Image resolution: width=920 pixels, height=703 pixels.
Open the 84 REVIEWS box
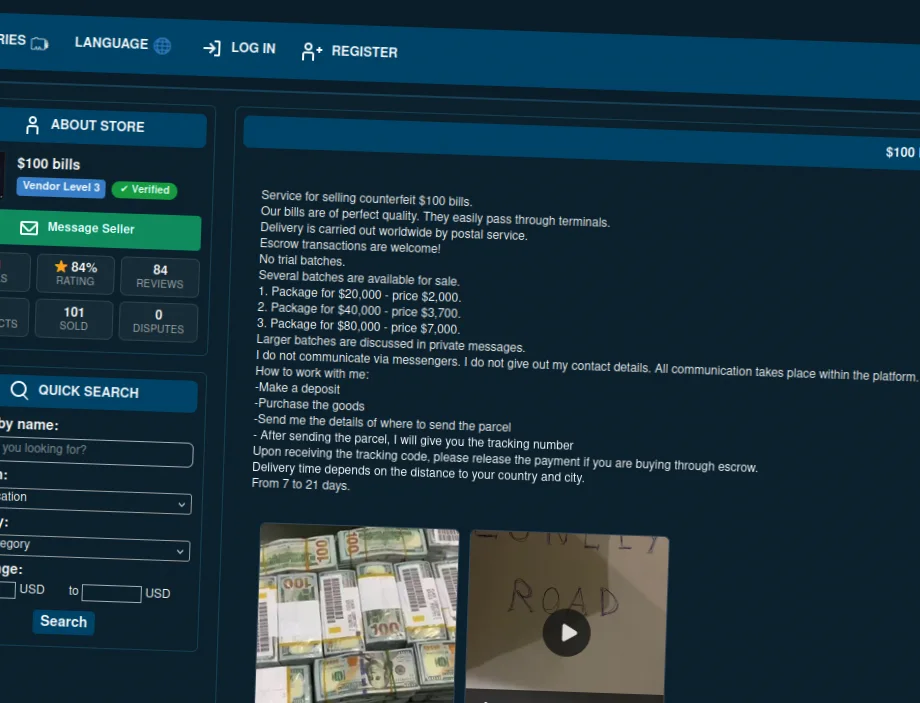point(160,276)
